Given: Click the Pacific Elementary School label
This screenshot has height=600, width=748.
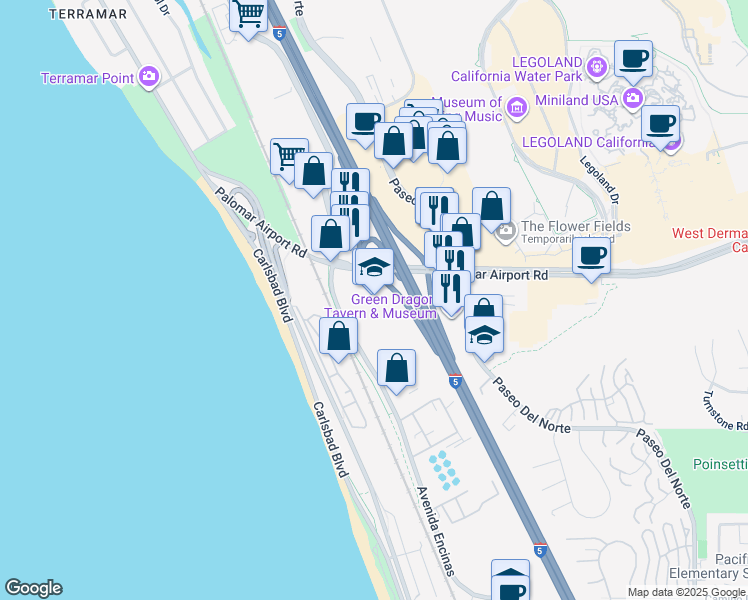Looking at the screenshot, I should pyautogui.click(x=708, y=566).
